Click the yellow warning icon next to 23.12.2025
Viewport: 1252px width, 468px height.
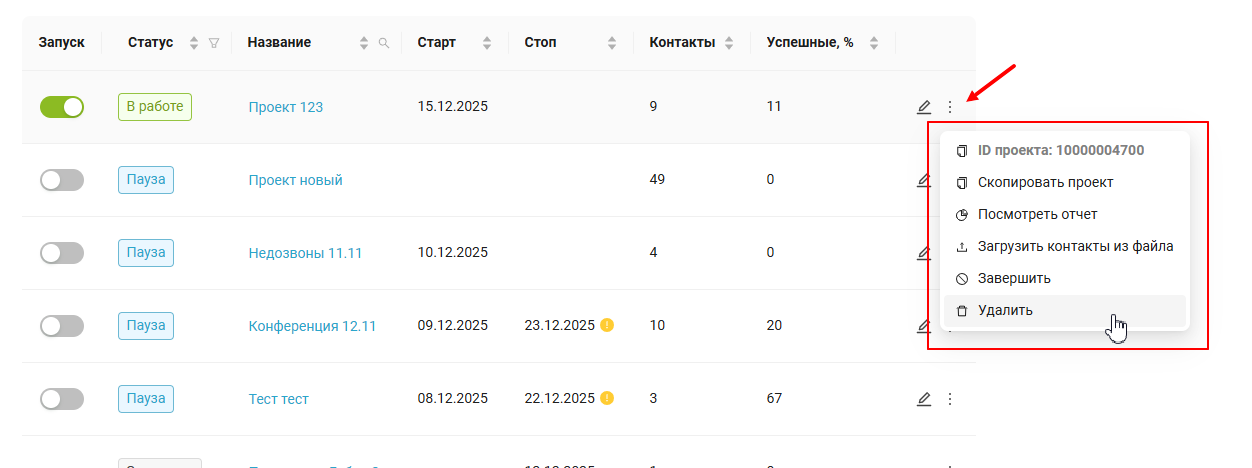pyautogui.click(x=607, y=325)
